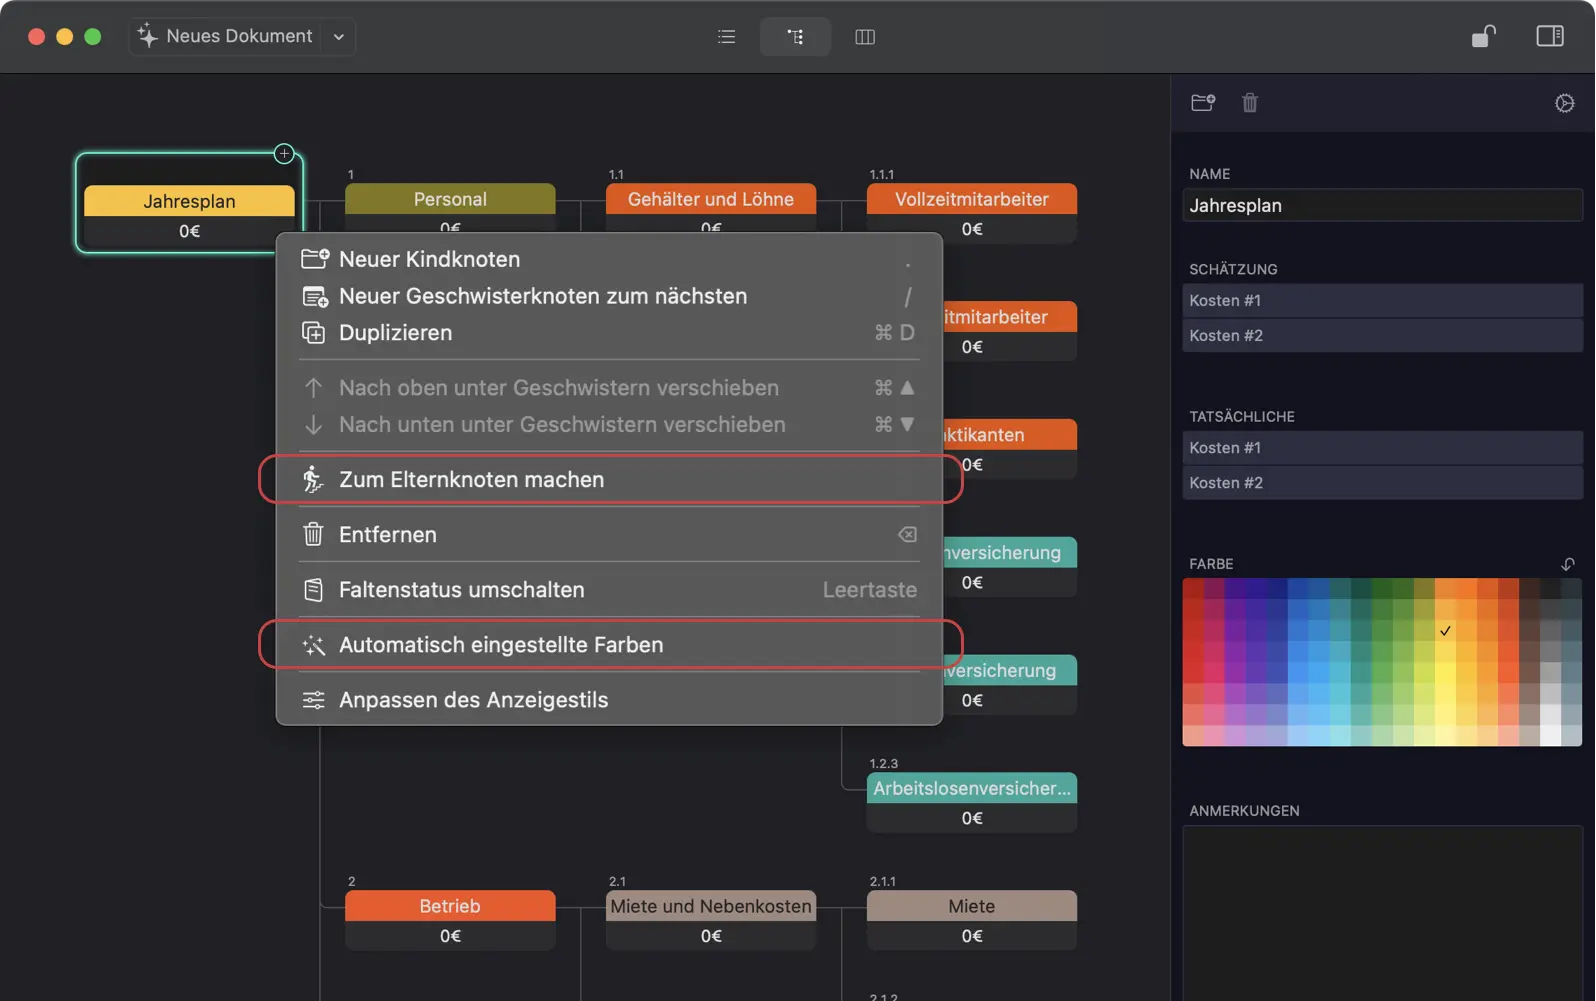Switch to the list outline view
This screenshot has height=1001, width=1596.
(x=726, y=37)
